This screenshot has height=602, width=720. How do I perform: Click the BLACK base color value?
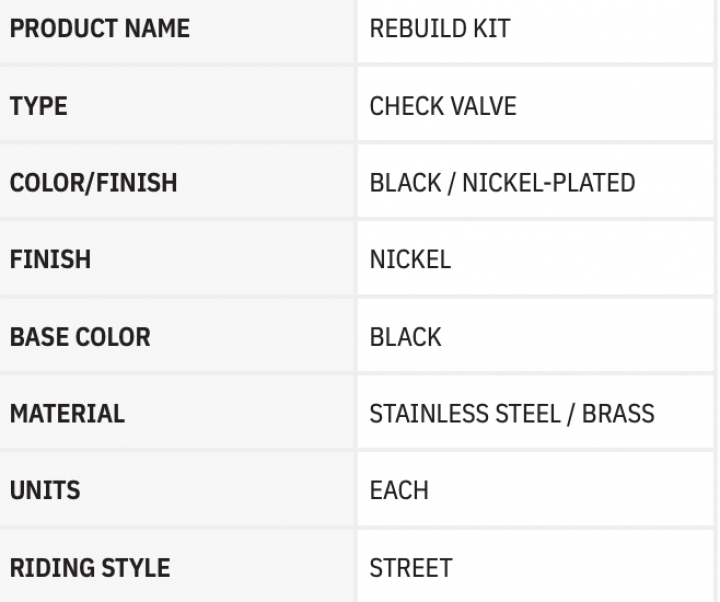tap(405, 337)
